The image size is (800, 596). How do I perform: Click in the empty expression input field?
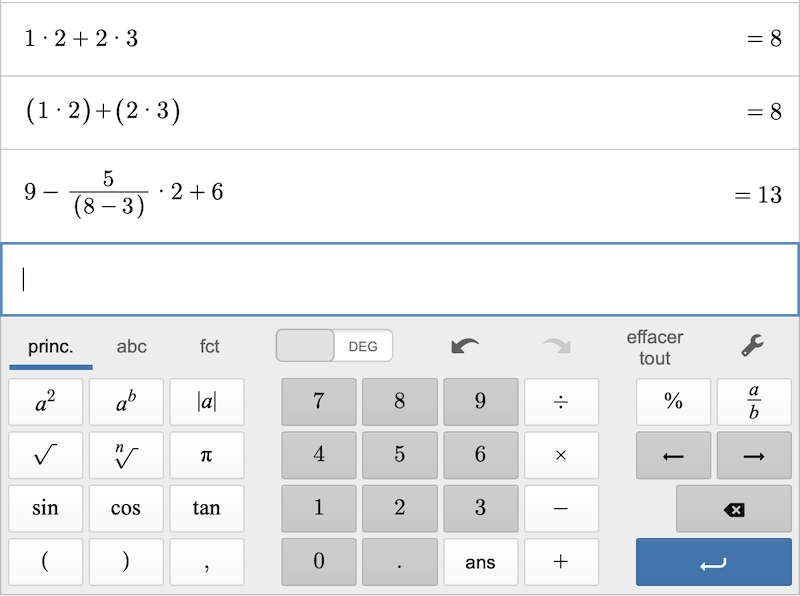point(400,280)
